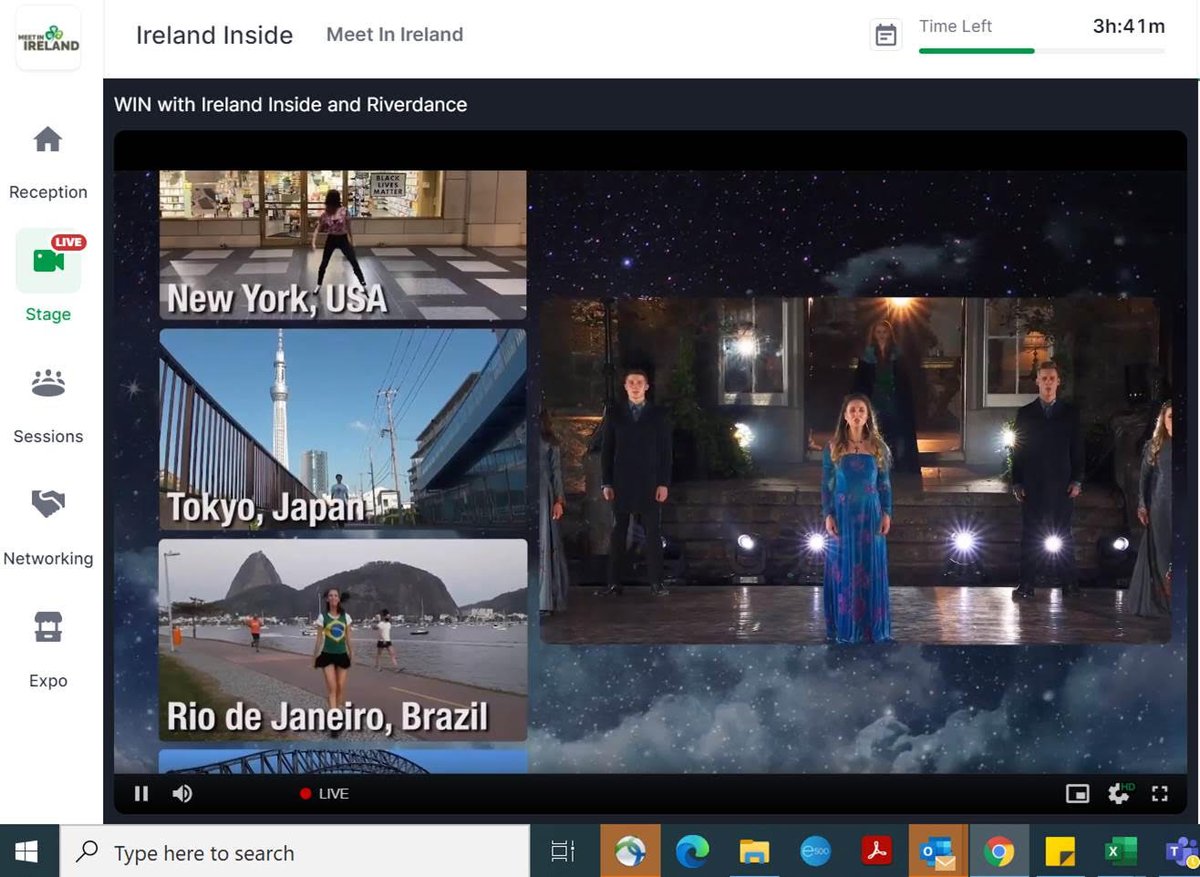
Task: Open the Sessions section
Action: (x=48, y=407)
